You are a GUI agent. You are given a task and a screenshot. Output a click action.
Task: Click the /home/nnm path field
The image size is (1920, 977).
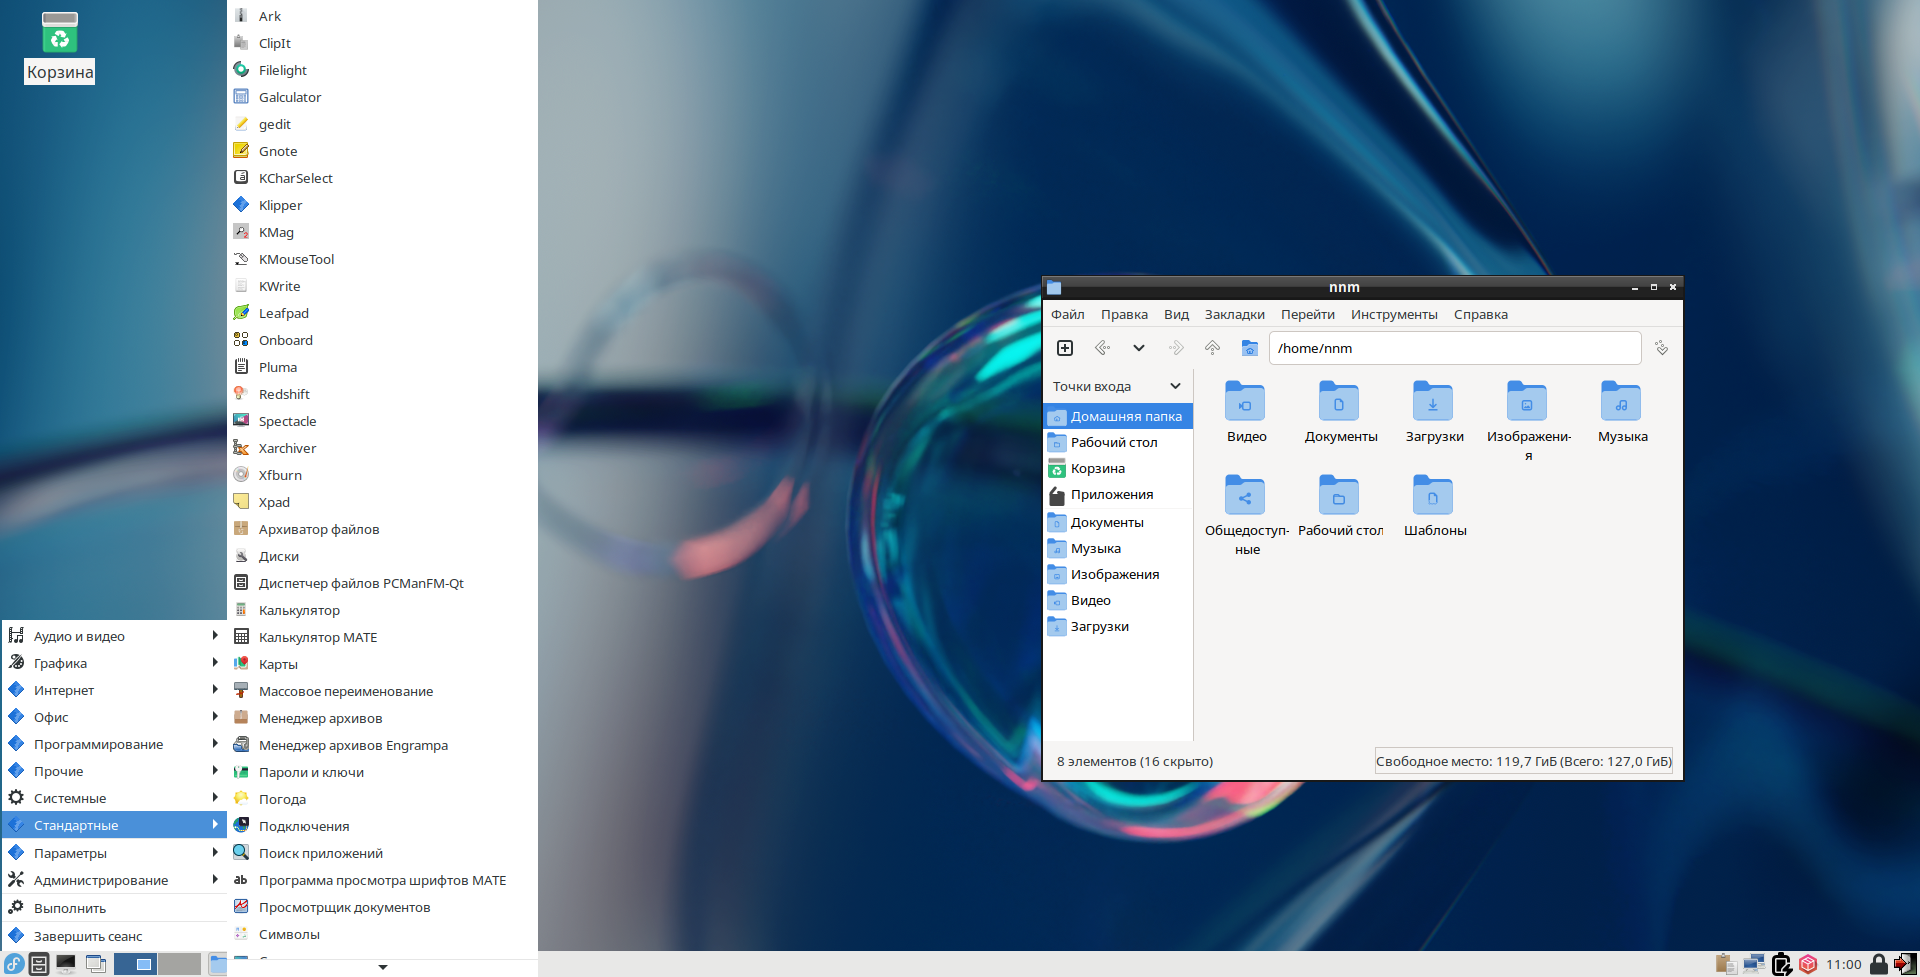click(1454, 348)
